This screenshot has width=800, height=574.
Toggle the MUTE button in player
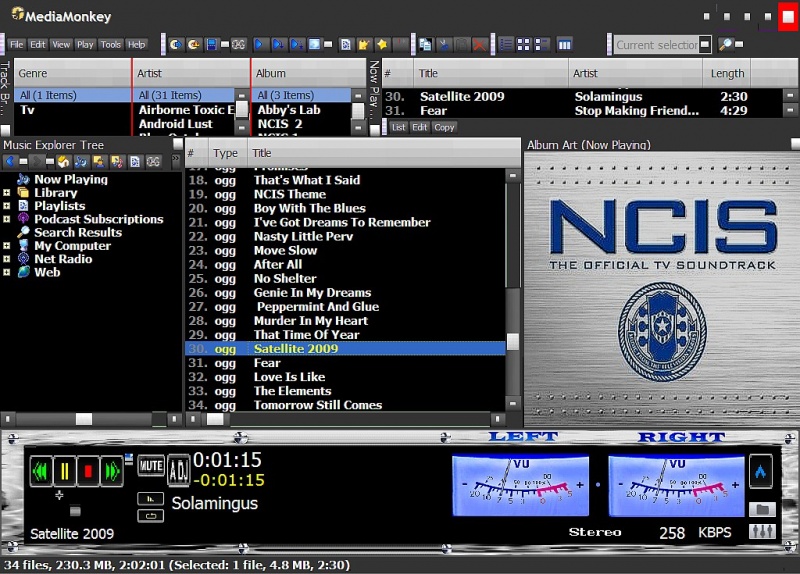click(151, 466)
